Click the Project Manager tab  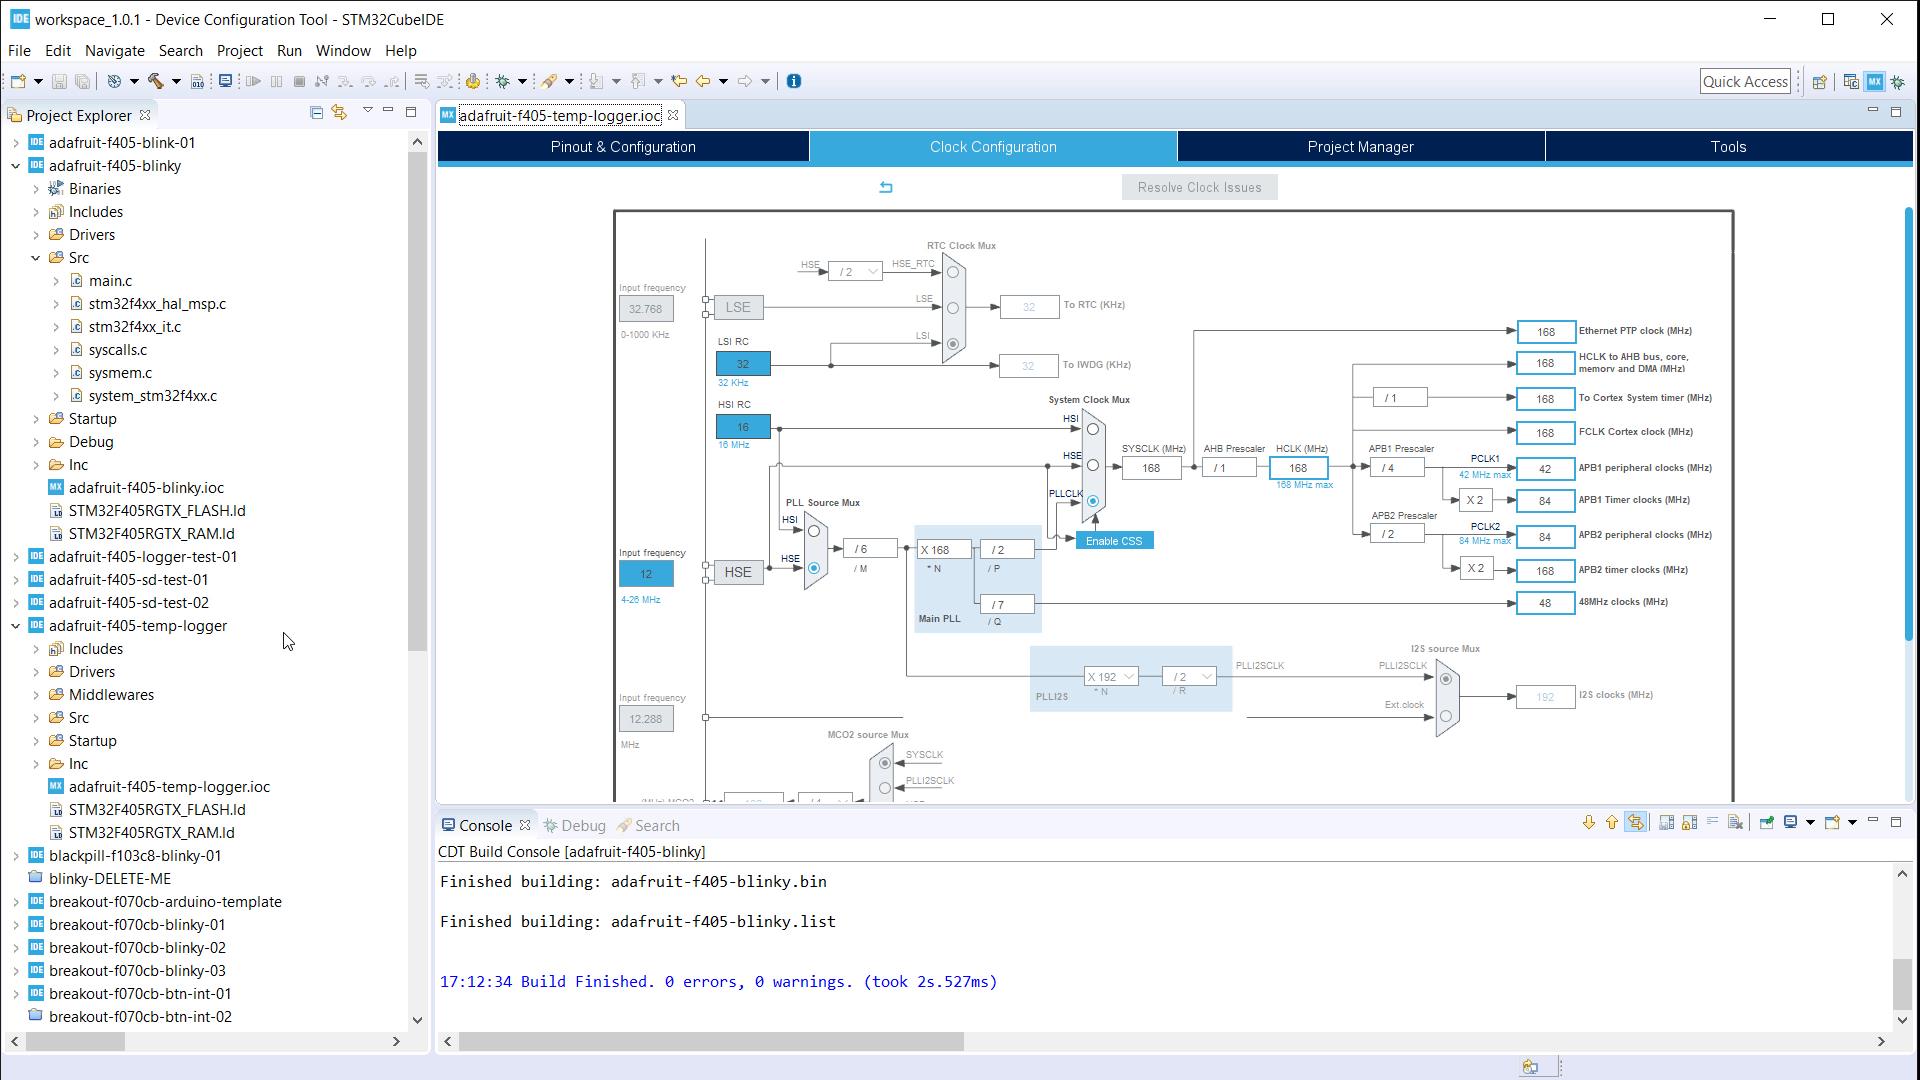tap(1361, 146)
